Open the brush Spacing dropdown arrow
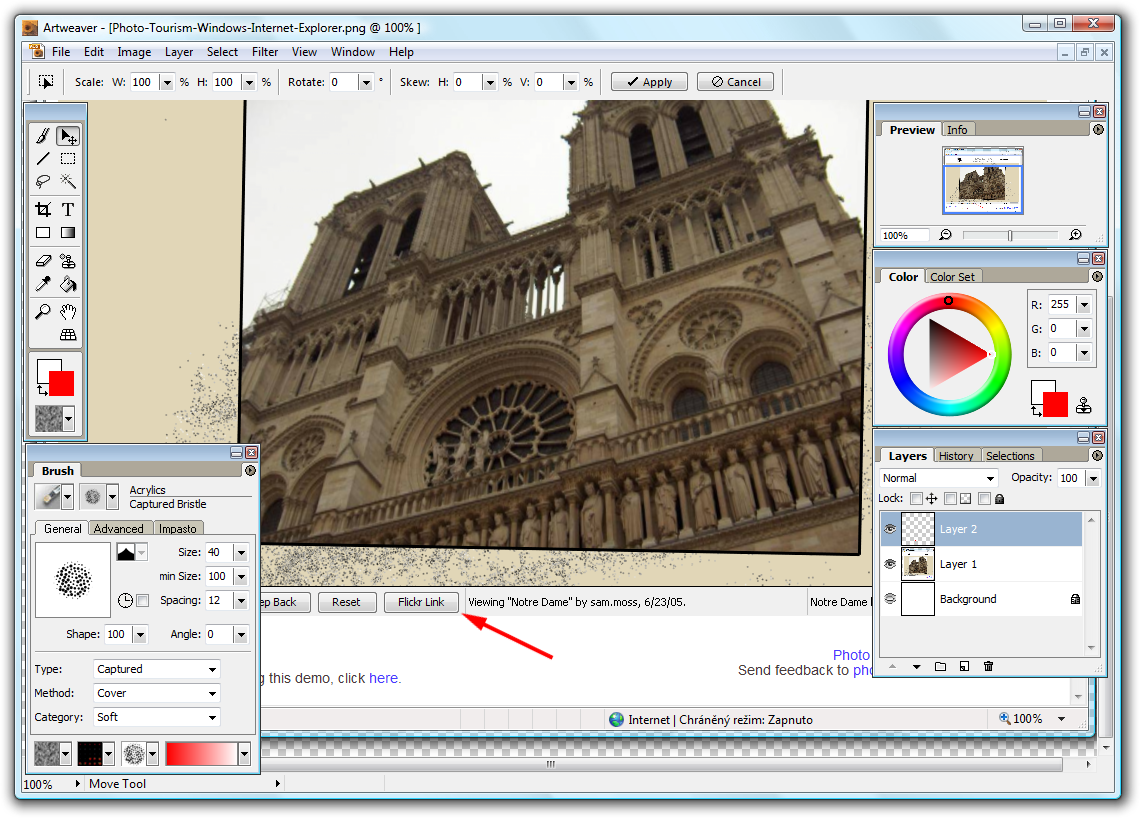This screenshot has width=1140, height=818. tap(241, 601)
